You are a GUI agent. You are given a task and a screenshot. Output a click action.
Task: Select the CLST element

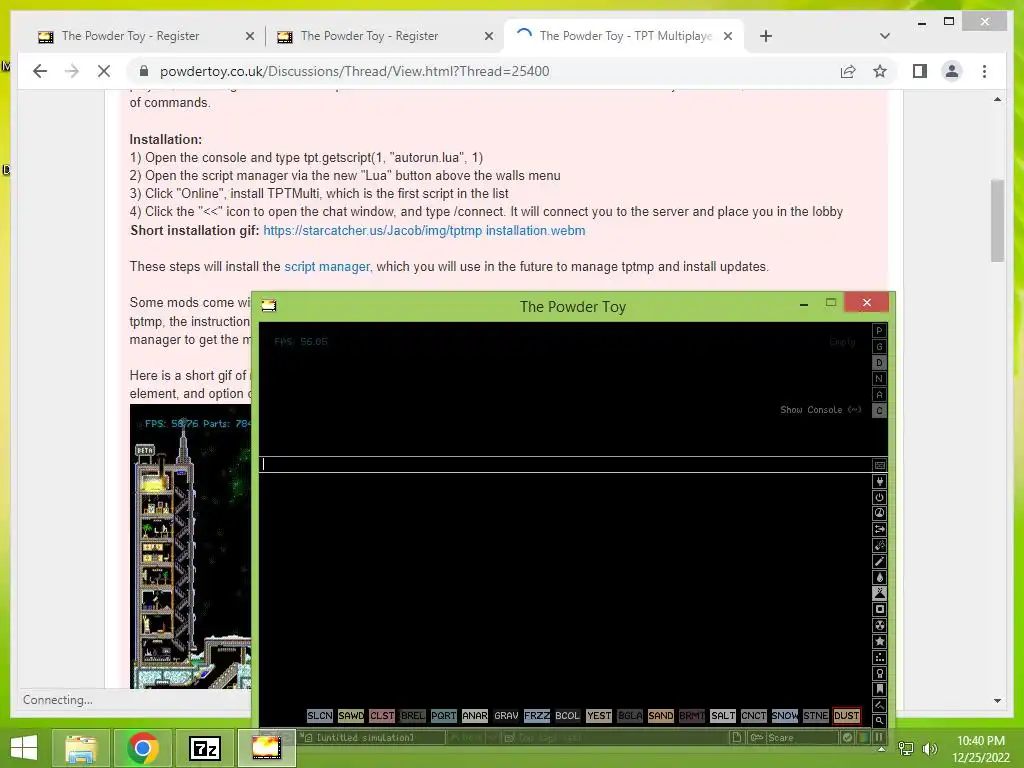point(382,716)
